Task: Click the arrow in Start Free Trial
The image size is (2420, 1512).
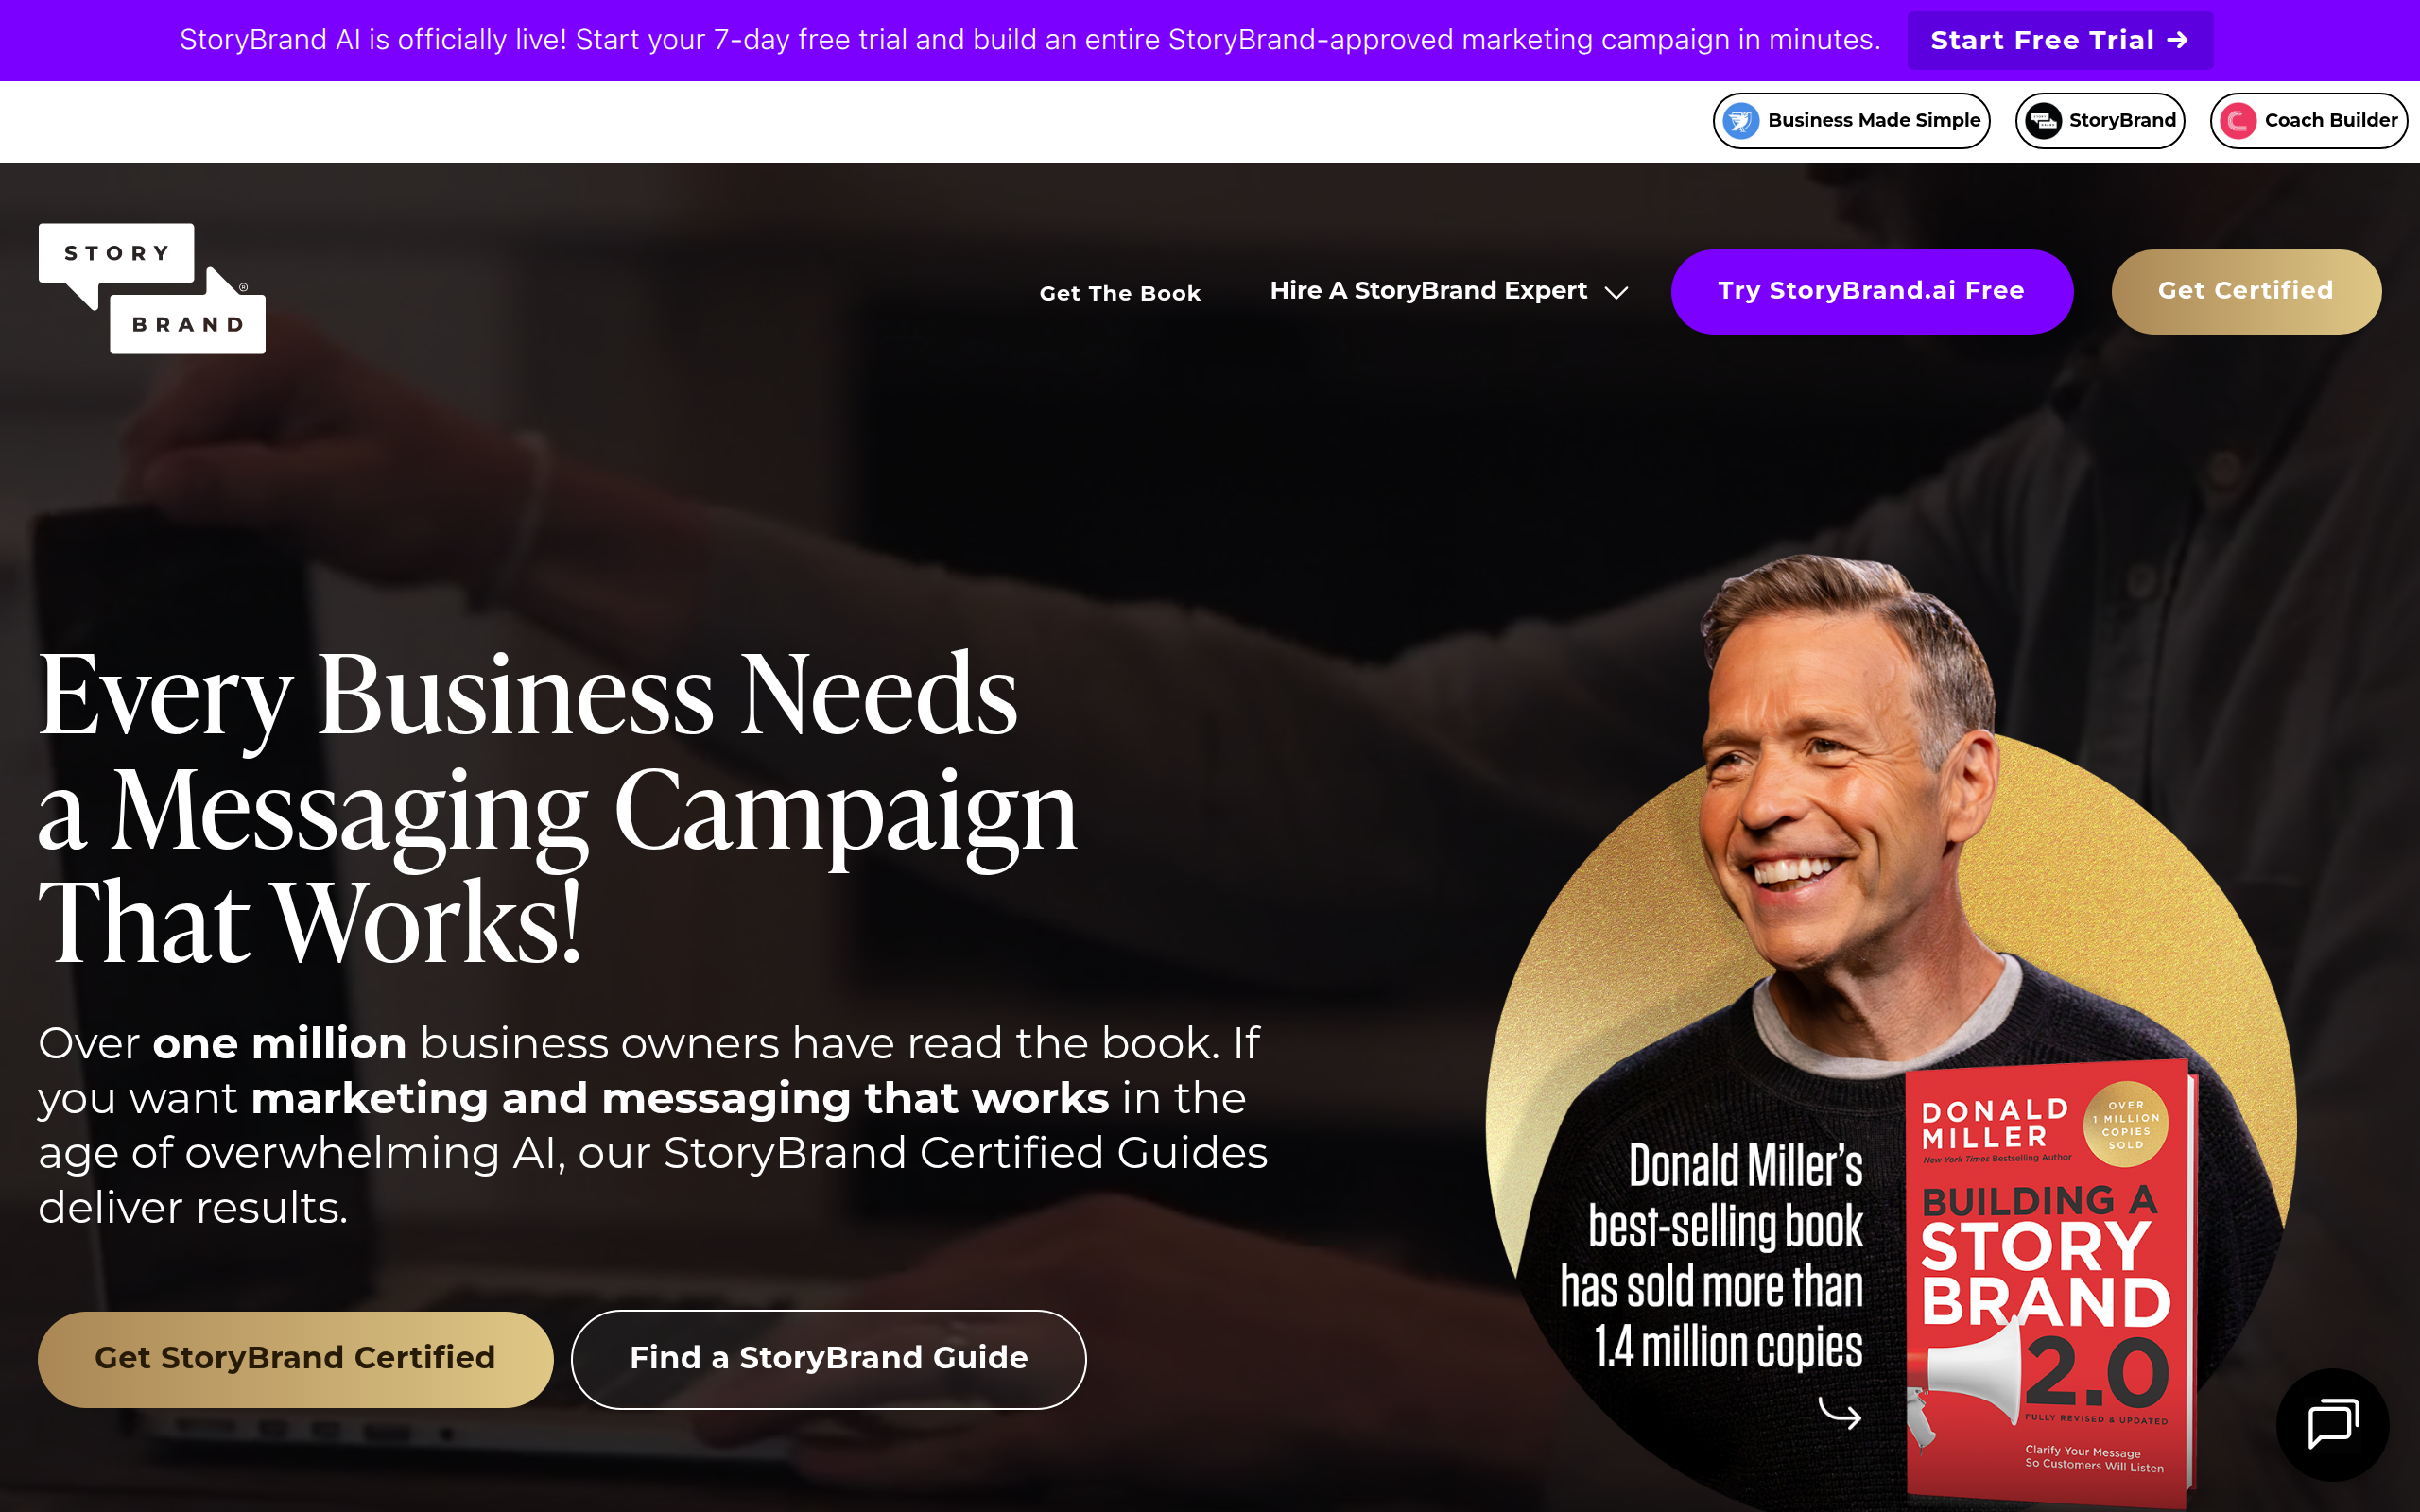Action: [x=2178, y=40]
